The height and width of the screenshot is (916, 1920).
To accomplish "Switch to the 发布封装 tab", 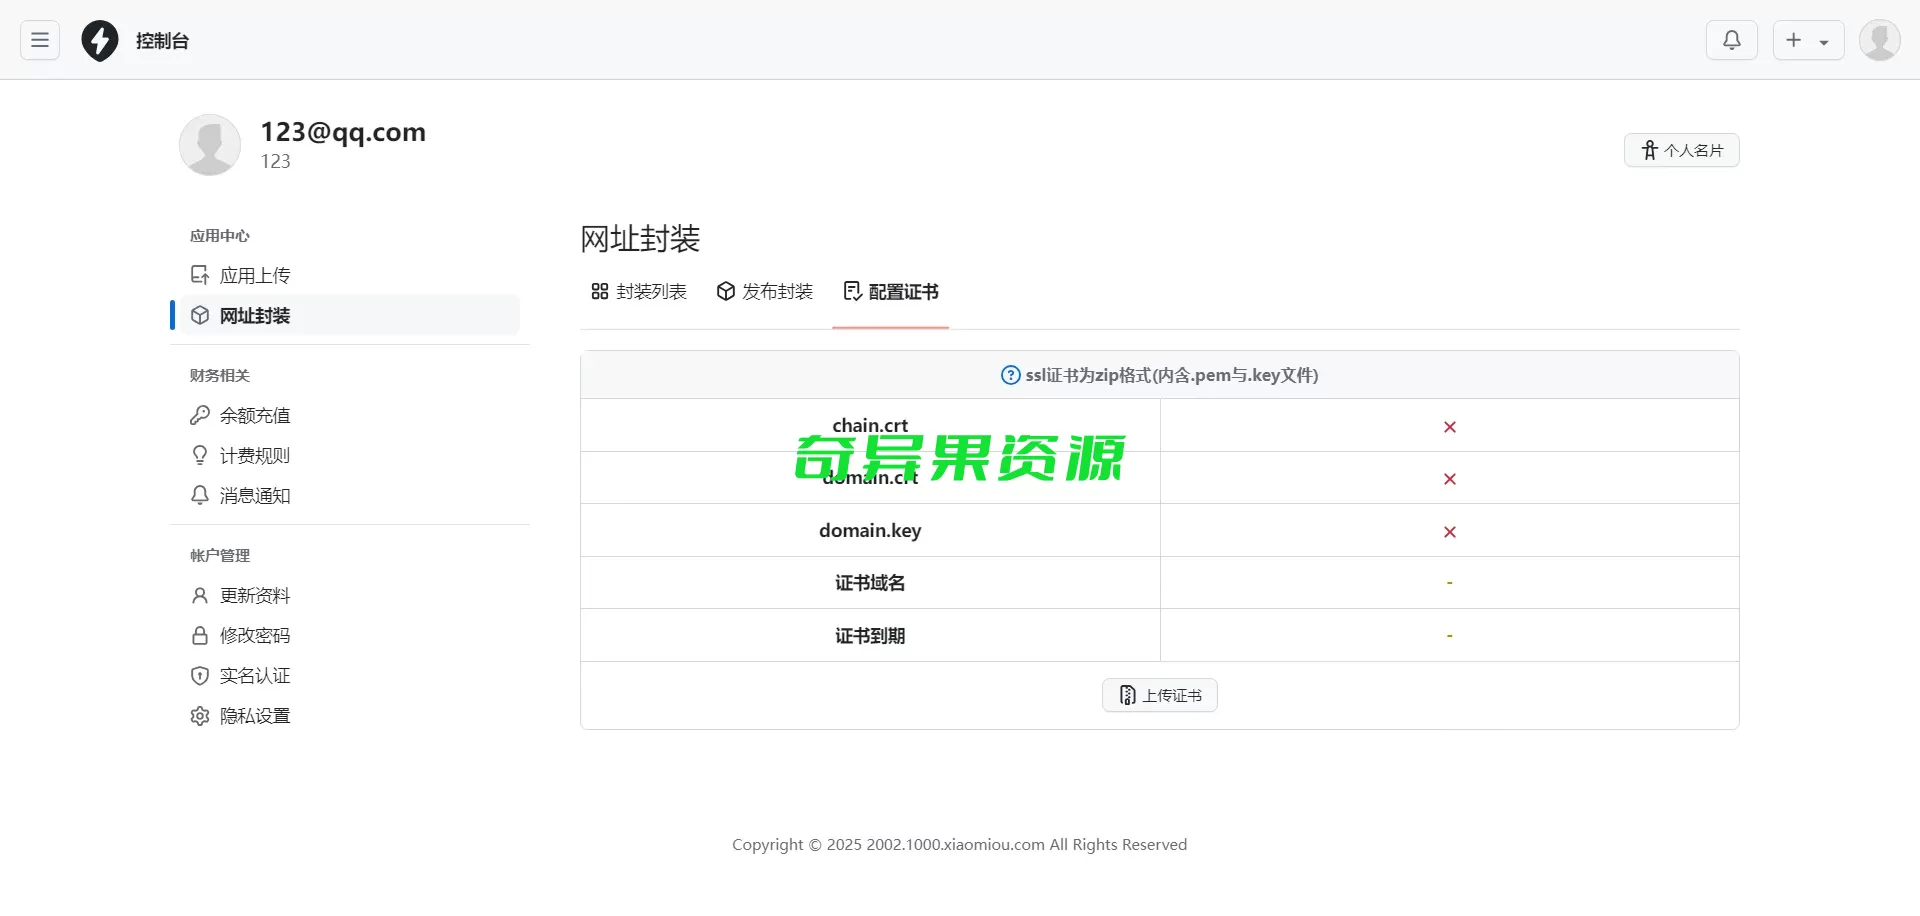I will pyautogui.click(x=764, y=291).
